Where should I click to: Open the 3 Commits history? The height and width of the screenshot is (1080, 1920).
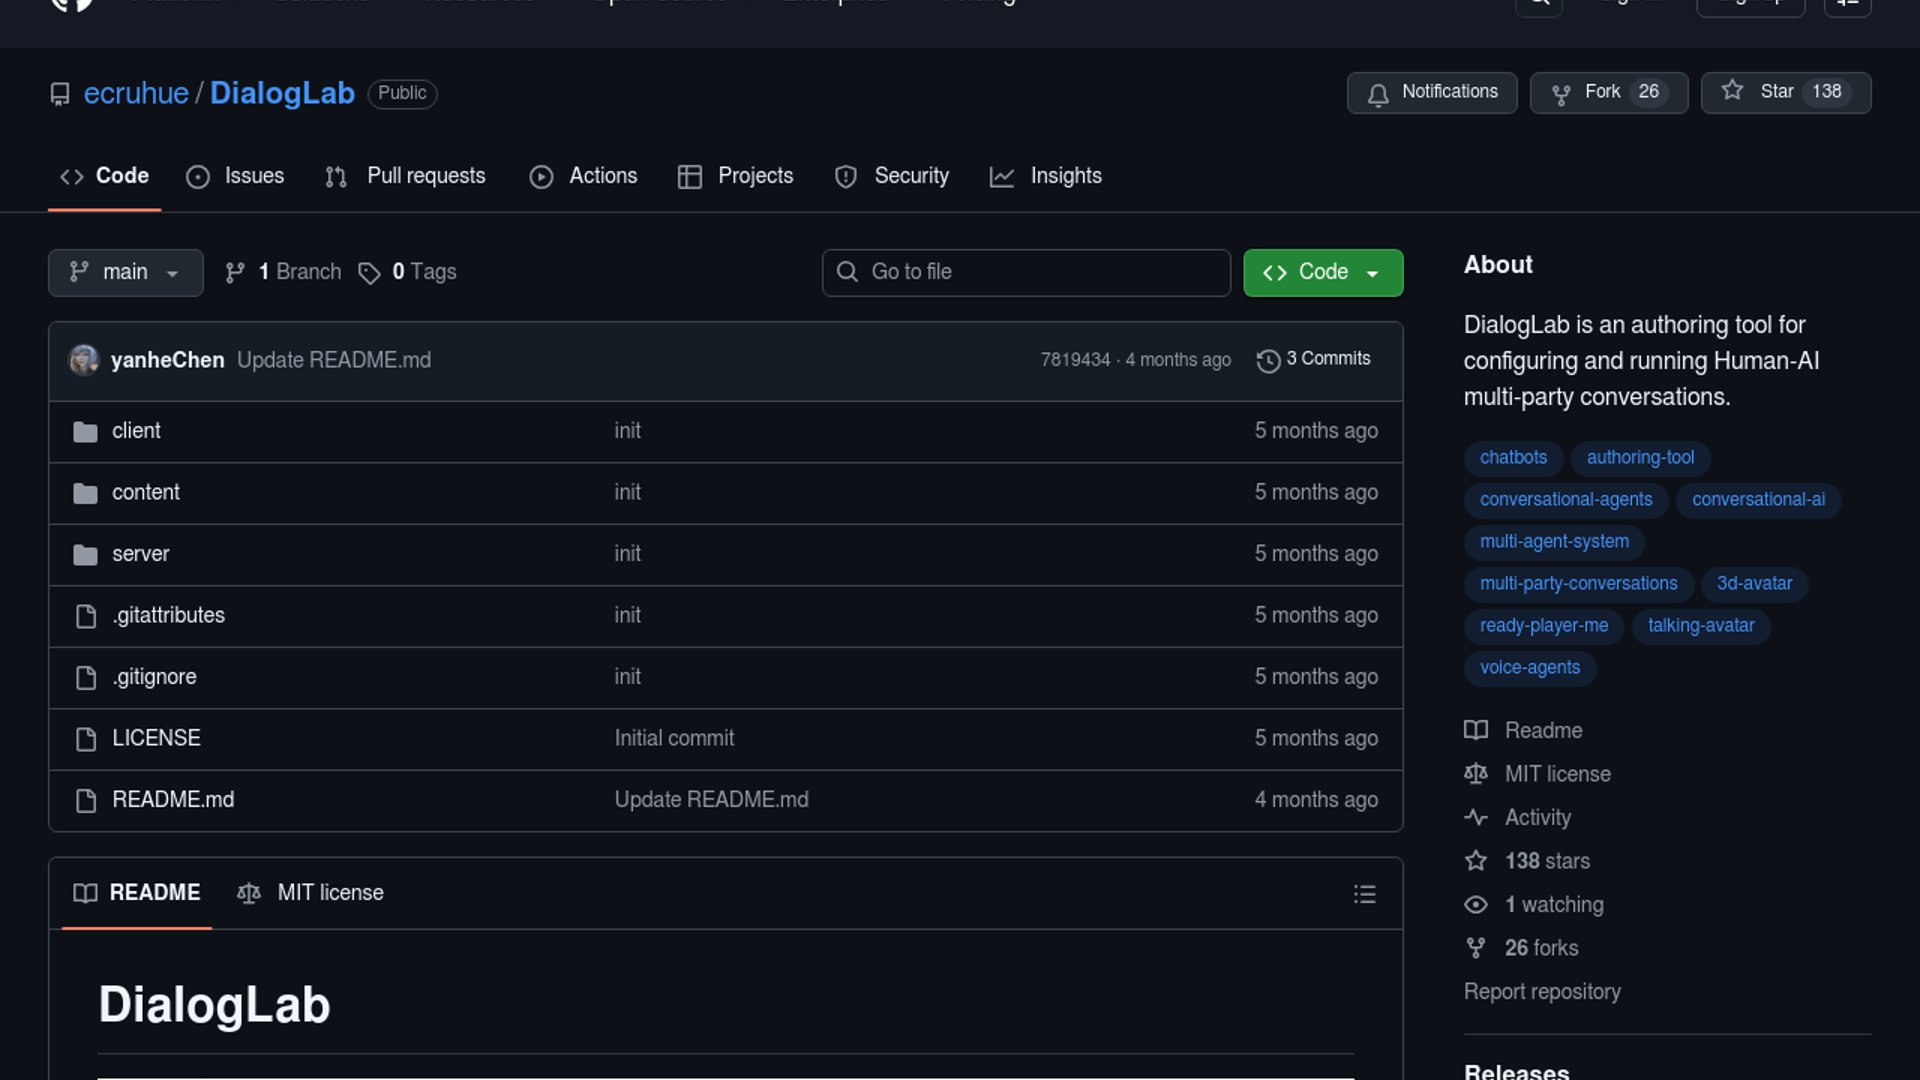tap(1314, 359)
